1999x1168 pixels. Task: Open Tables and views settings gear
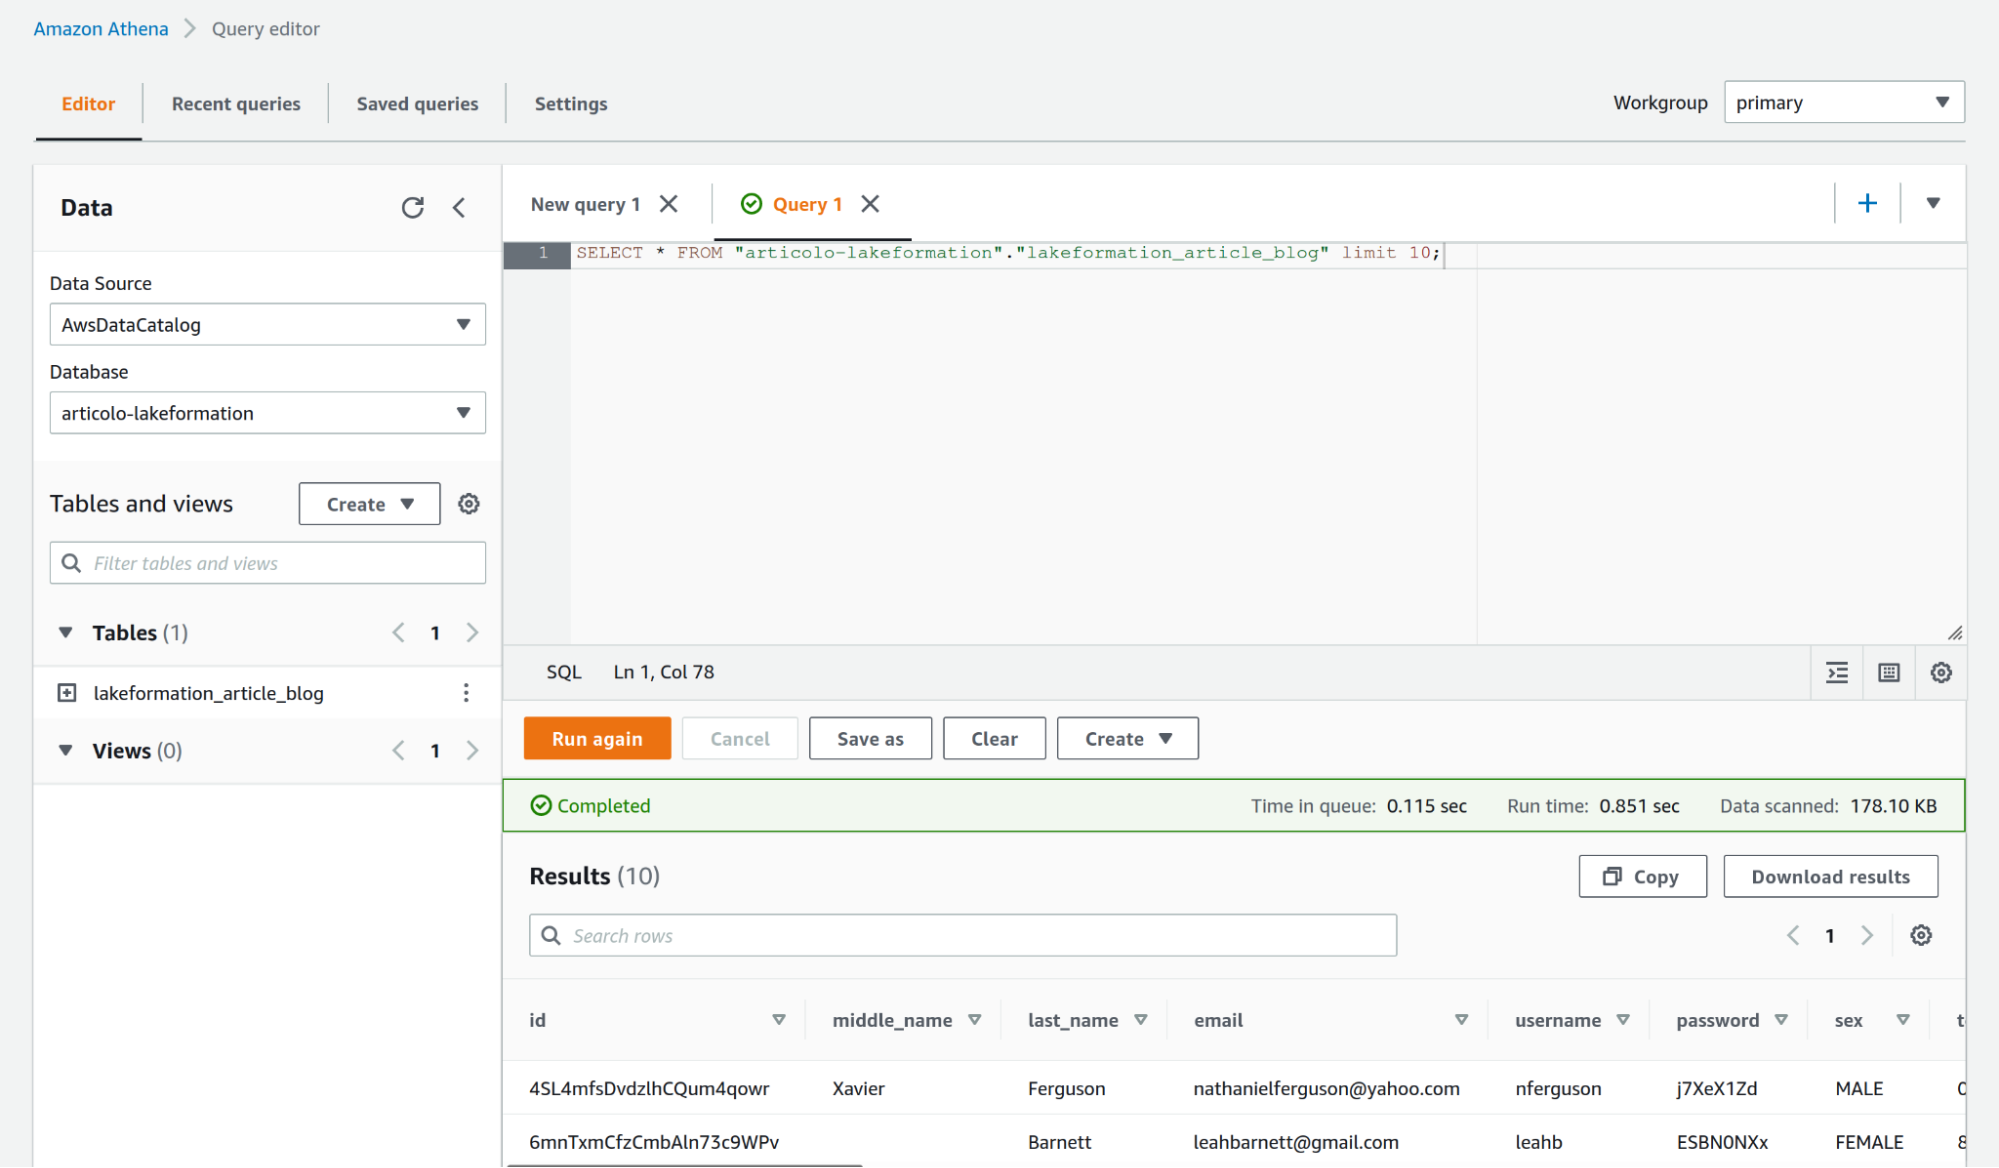[x=468, y=504]
